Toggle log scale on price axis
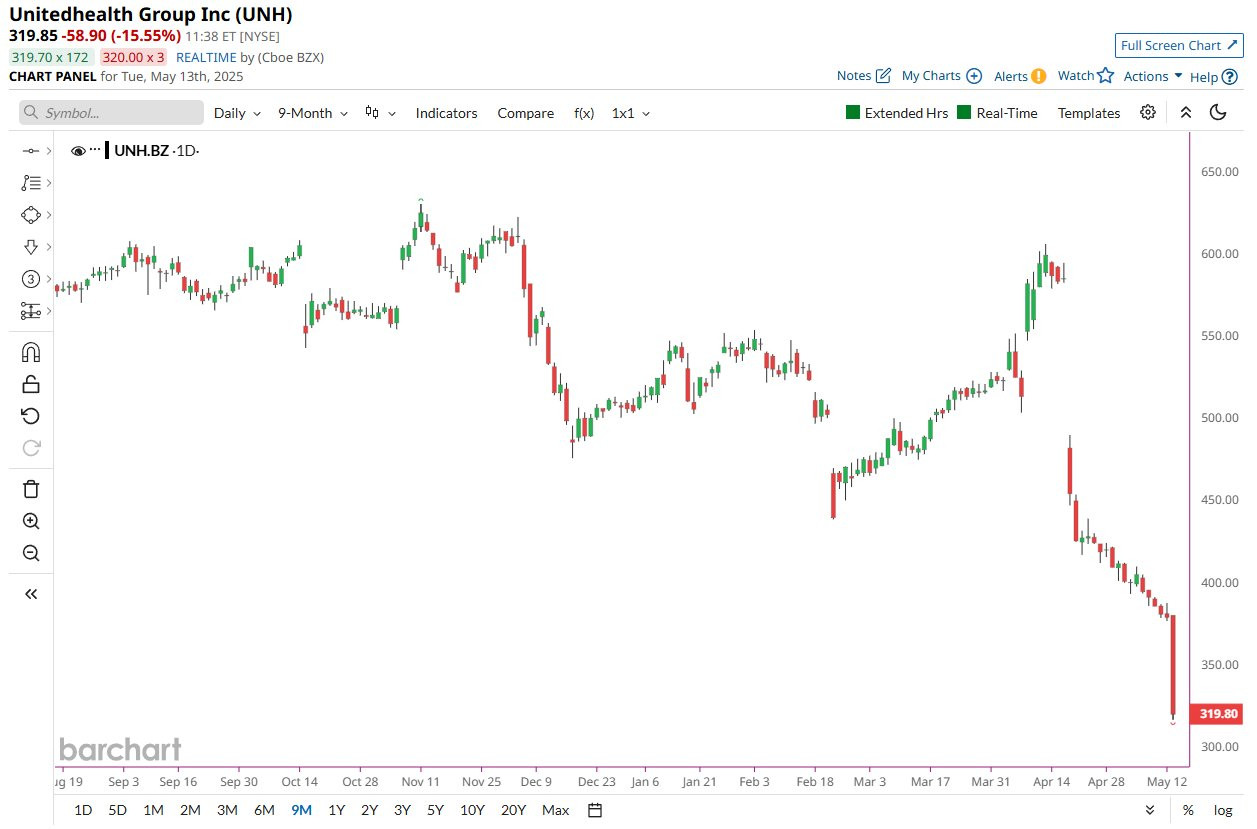This screenshot has height=829, width=1257. pyautogui.click(x=1223, y=810)
